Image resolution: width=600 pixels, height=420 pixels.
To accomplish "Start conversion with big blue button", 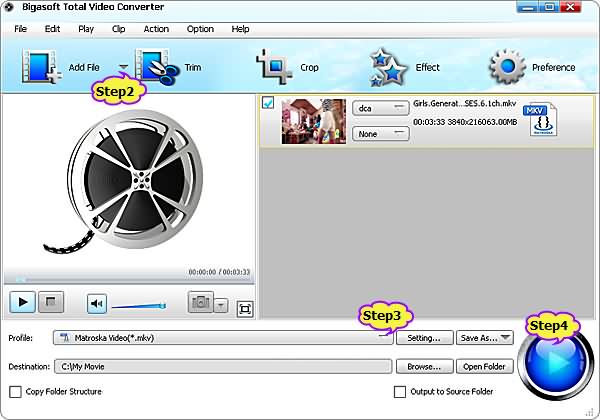I will (x=555, y=362).
